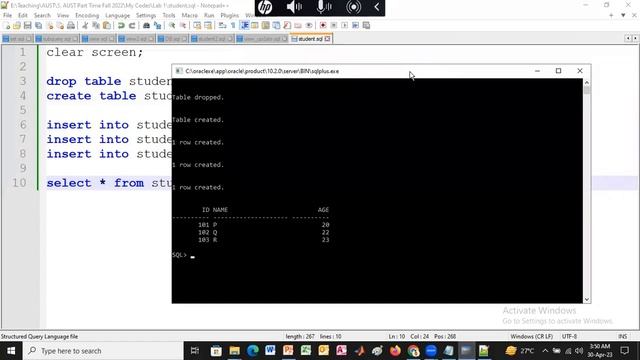This screenshot has width=640, height=360.
Task: Switch to the student2.sql tab
Action: (212, 39)
